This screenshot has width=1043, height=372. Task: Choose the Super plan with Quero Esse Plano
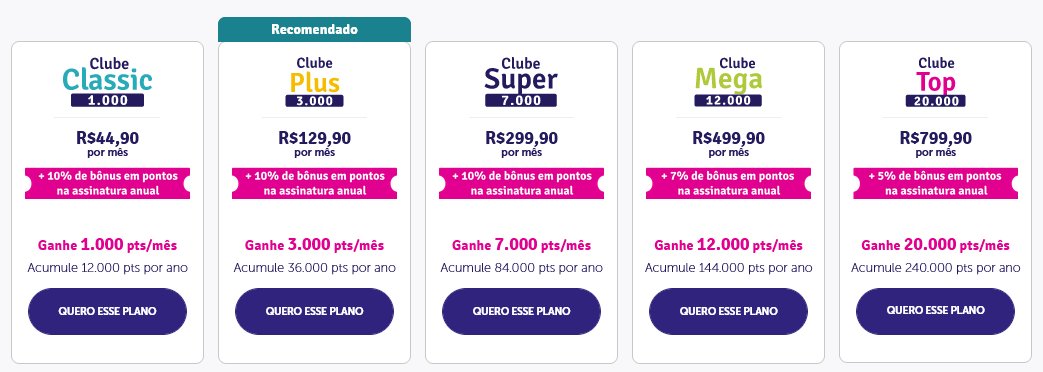(x=522, y=311)
